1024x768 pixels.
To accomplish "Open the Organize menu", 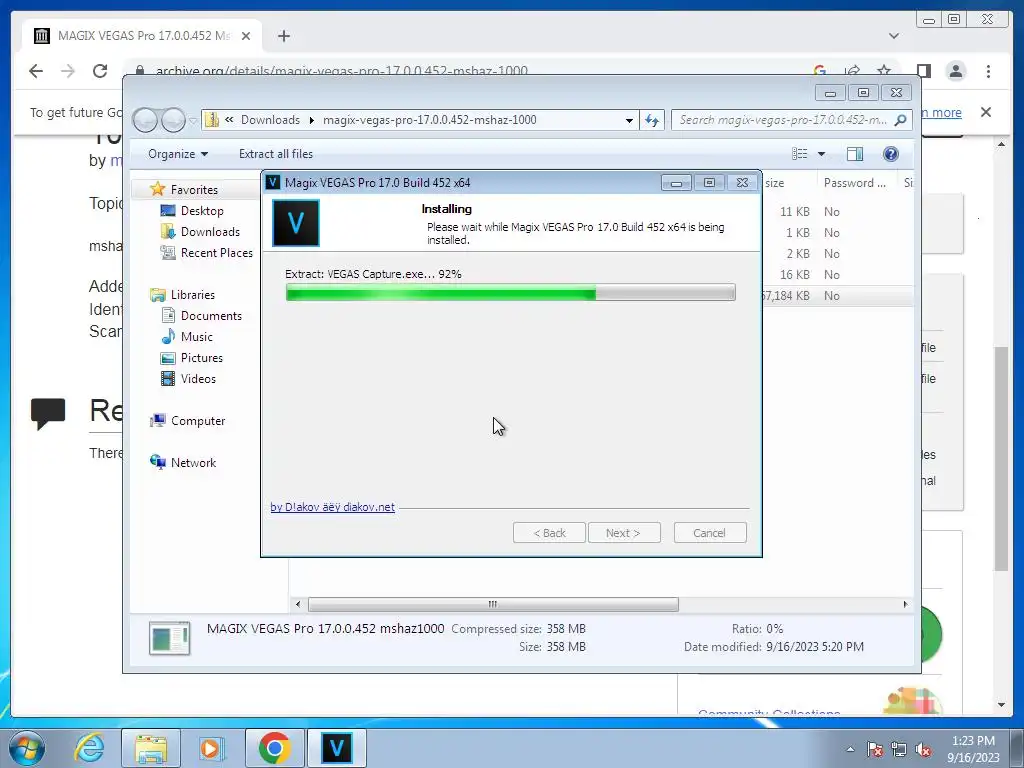I will [x=178, y=154].
